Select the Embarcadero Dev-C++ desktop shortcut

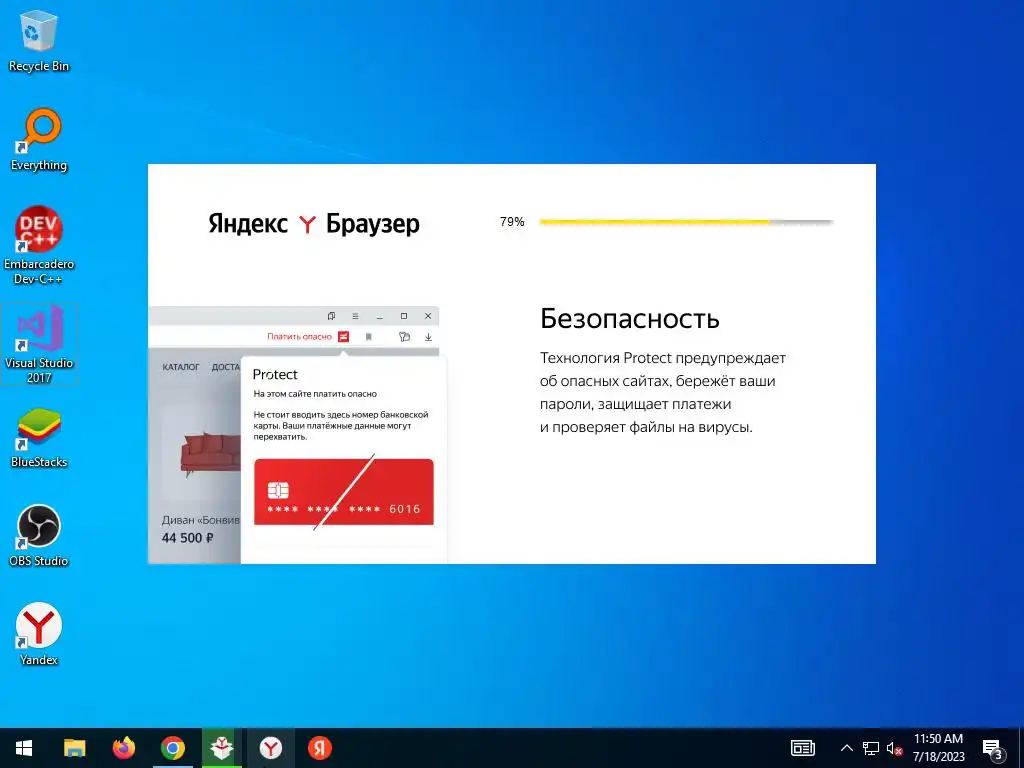39,246
